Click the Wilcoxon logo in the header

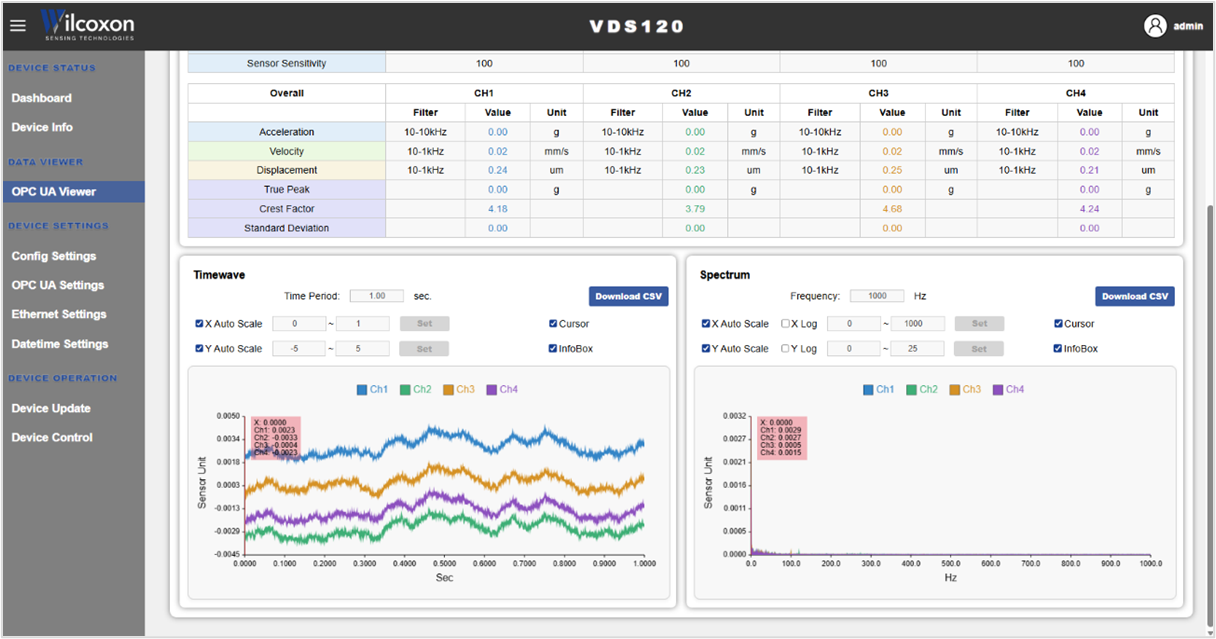pyautogui.click(x=88, y=26)
